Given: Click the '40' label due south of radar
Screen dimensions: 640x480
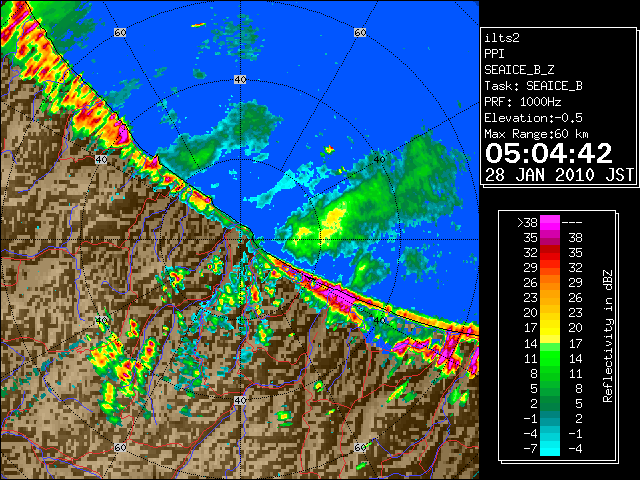Looking at the screenshot, I should [x=240, y=400].
